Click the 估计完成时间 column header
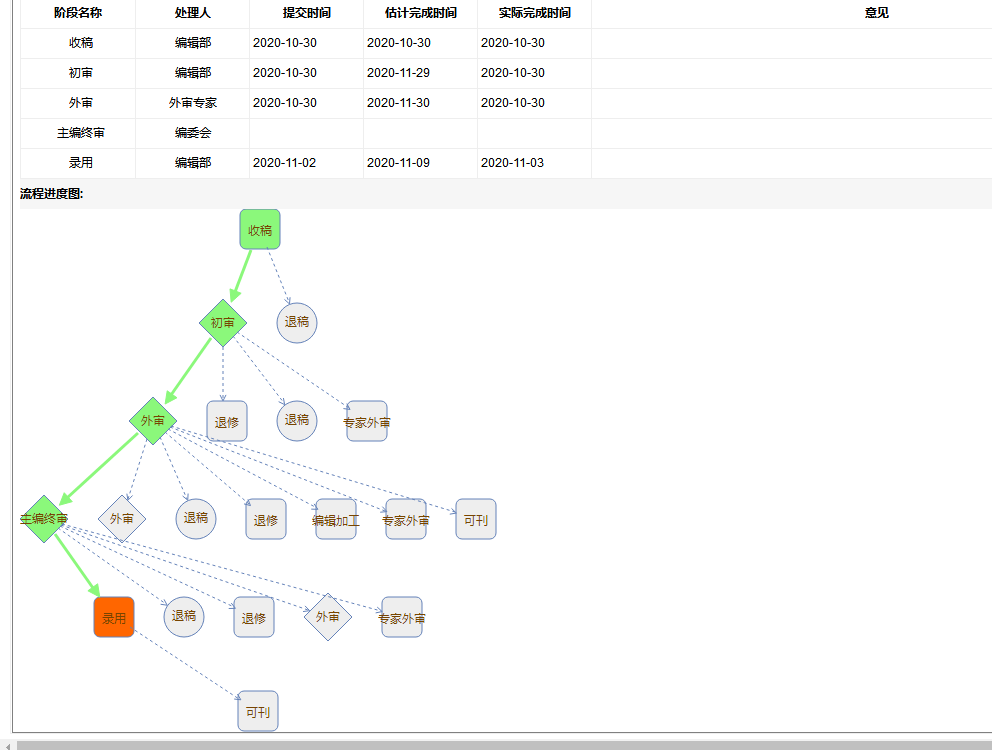 420,13
